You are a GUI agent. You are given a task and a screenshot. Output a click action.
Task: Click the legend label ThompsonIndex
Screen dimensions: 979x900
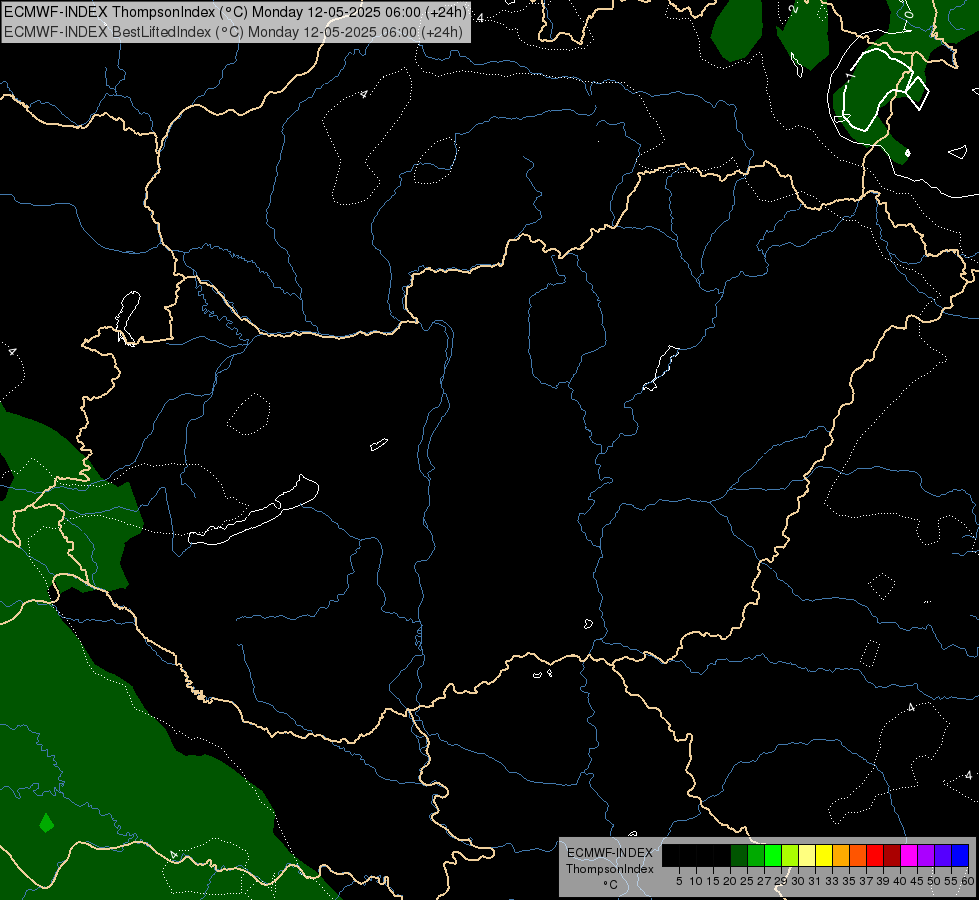tap(610, 869)
